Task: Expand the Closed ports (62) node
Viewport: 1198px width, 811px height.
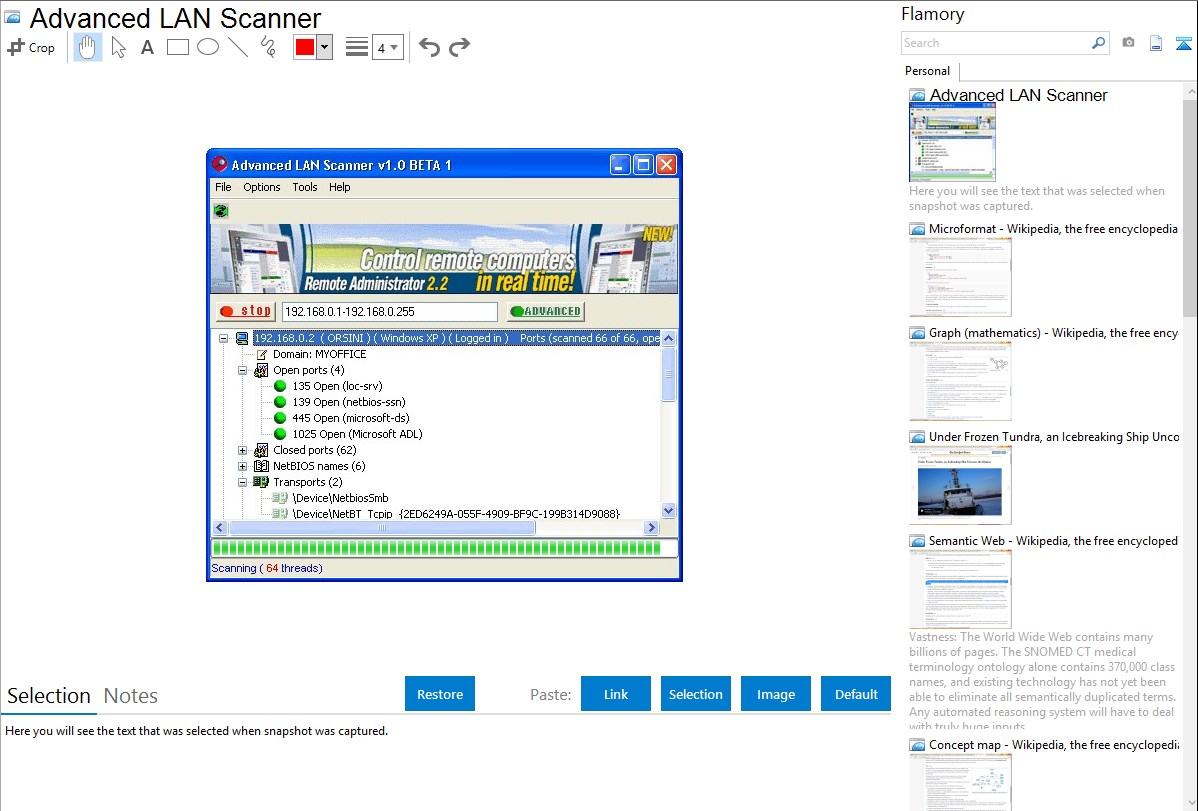Action: [242, 450]
